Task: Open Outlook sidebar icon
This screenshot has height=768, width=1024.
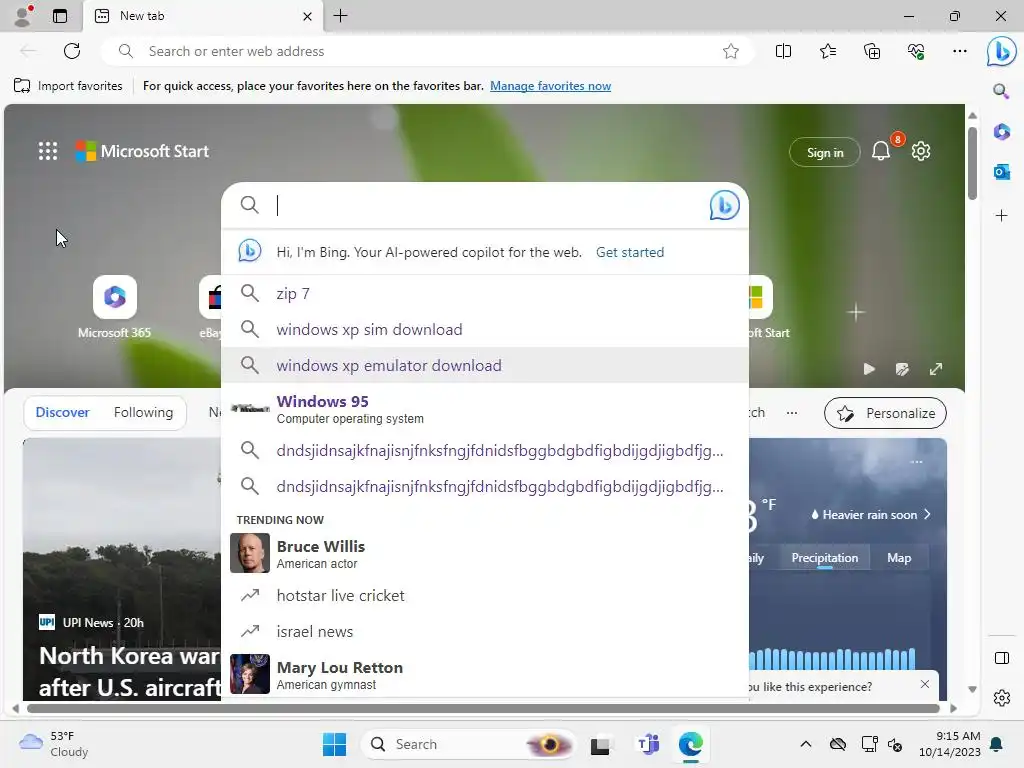Action: tap(1001, 172)
